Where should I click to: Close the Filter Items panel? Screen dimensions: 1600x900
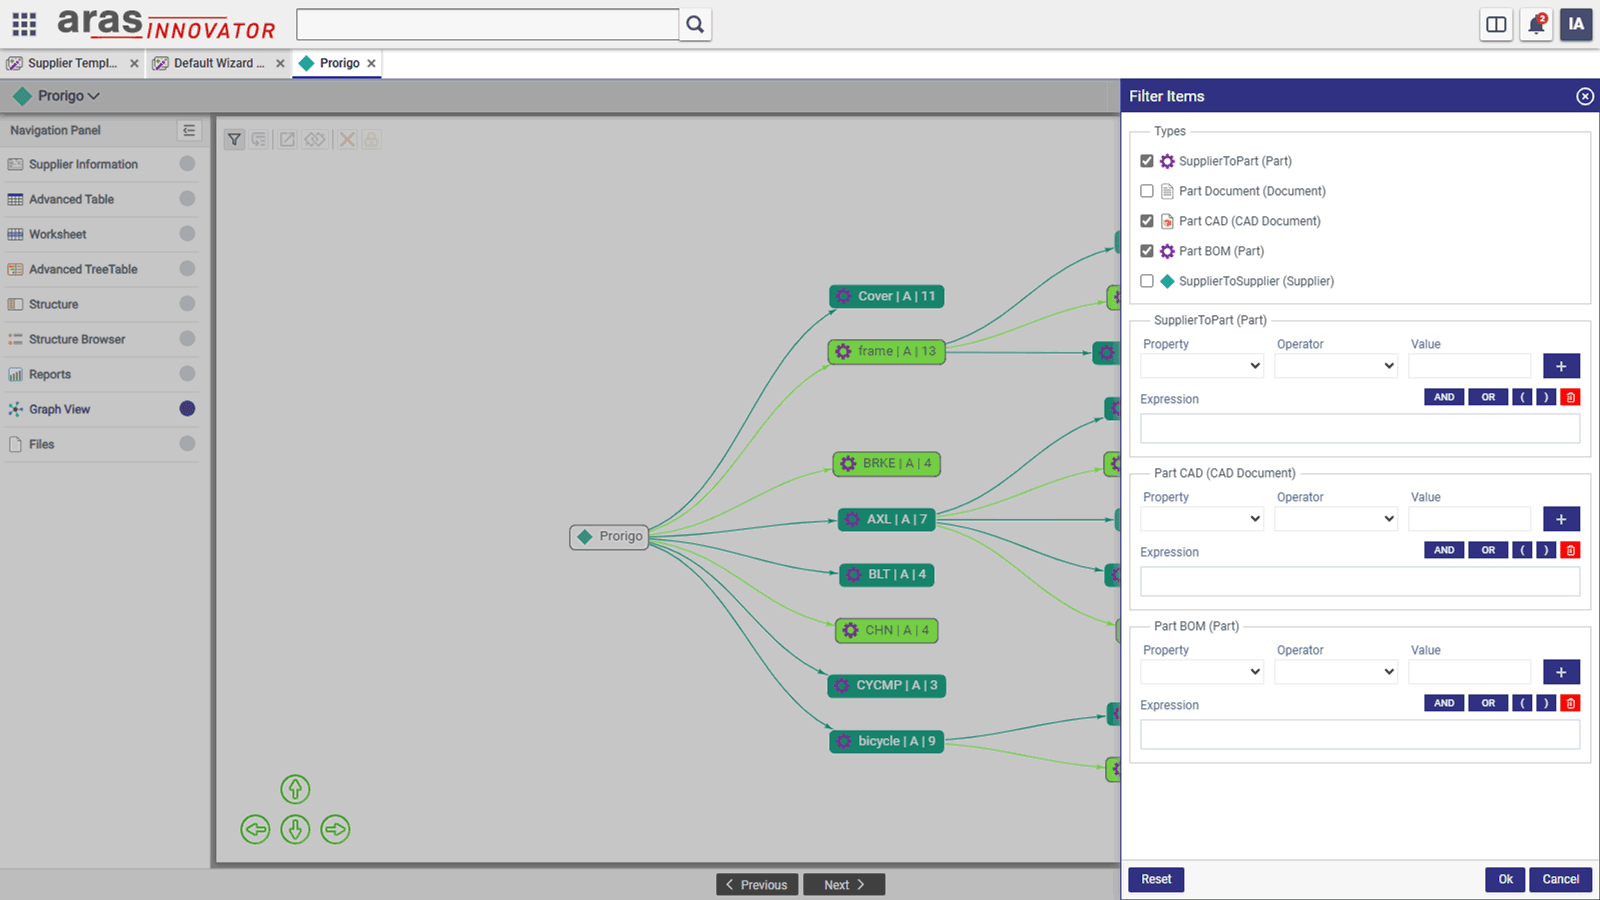[x=1585, y=96]
